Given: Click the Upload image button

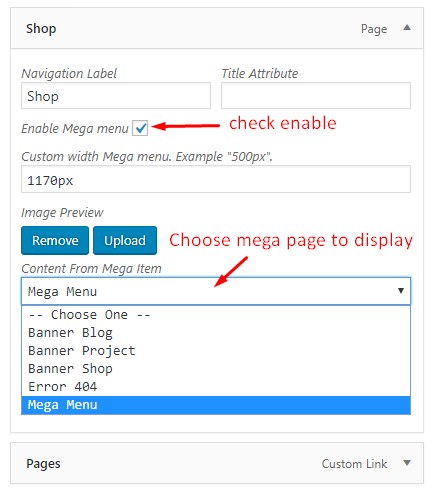Looking at the screenshot, I should point(125,240).
